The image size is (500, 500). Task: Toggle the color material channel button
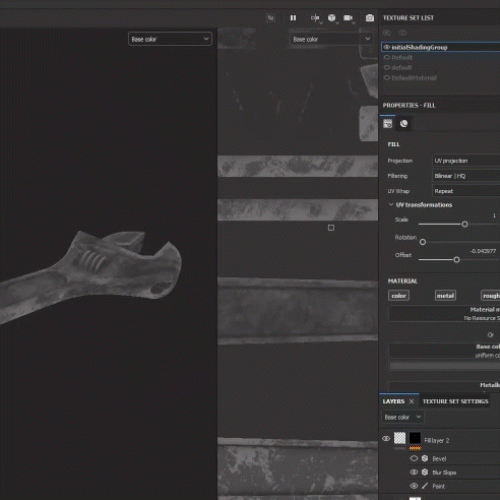point(399,296)
